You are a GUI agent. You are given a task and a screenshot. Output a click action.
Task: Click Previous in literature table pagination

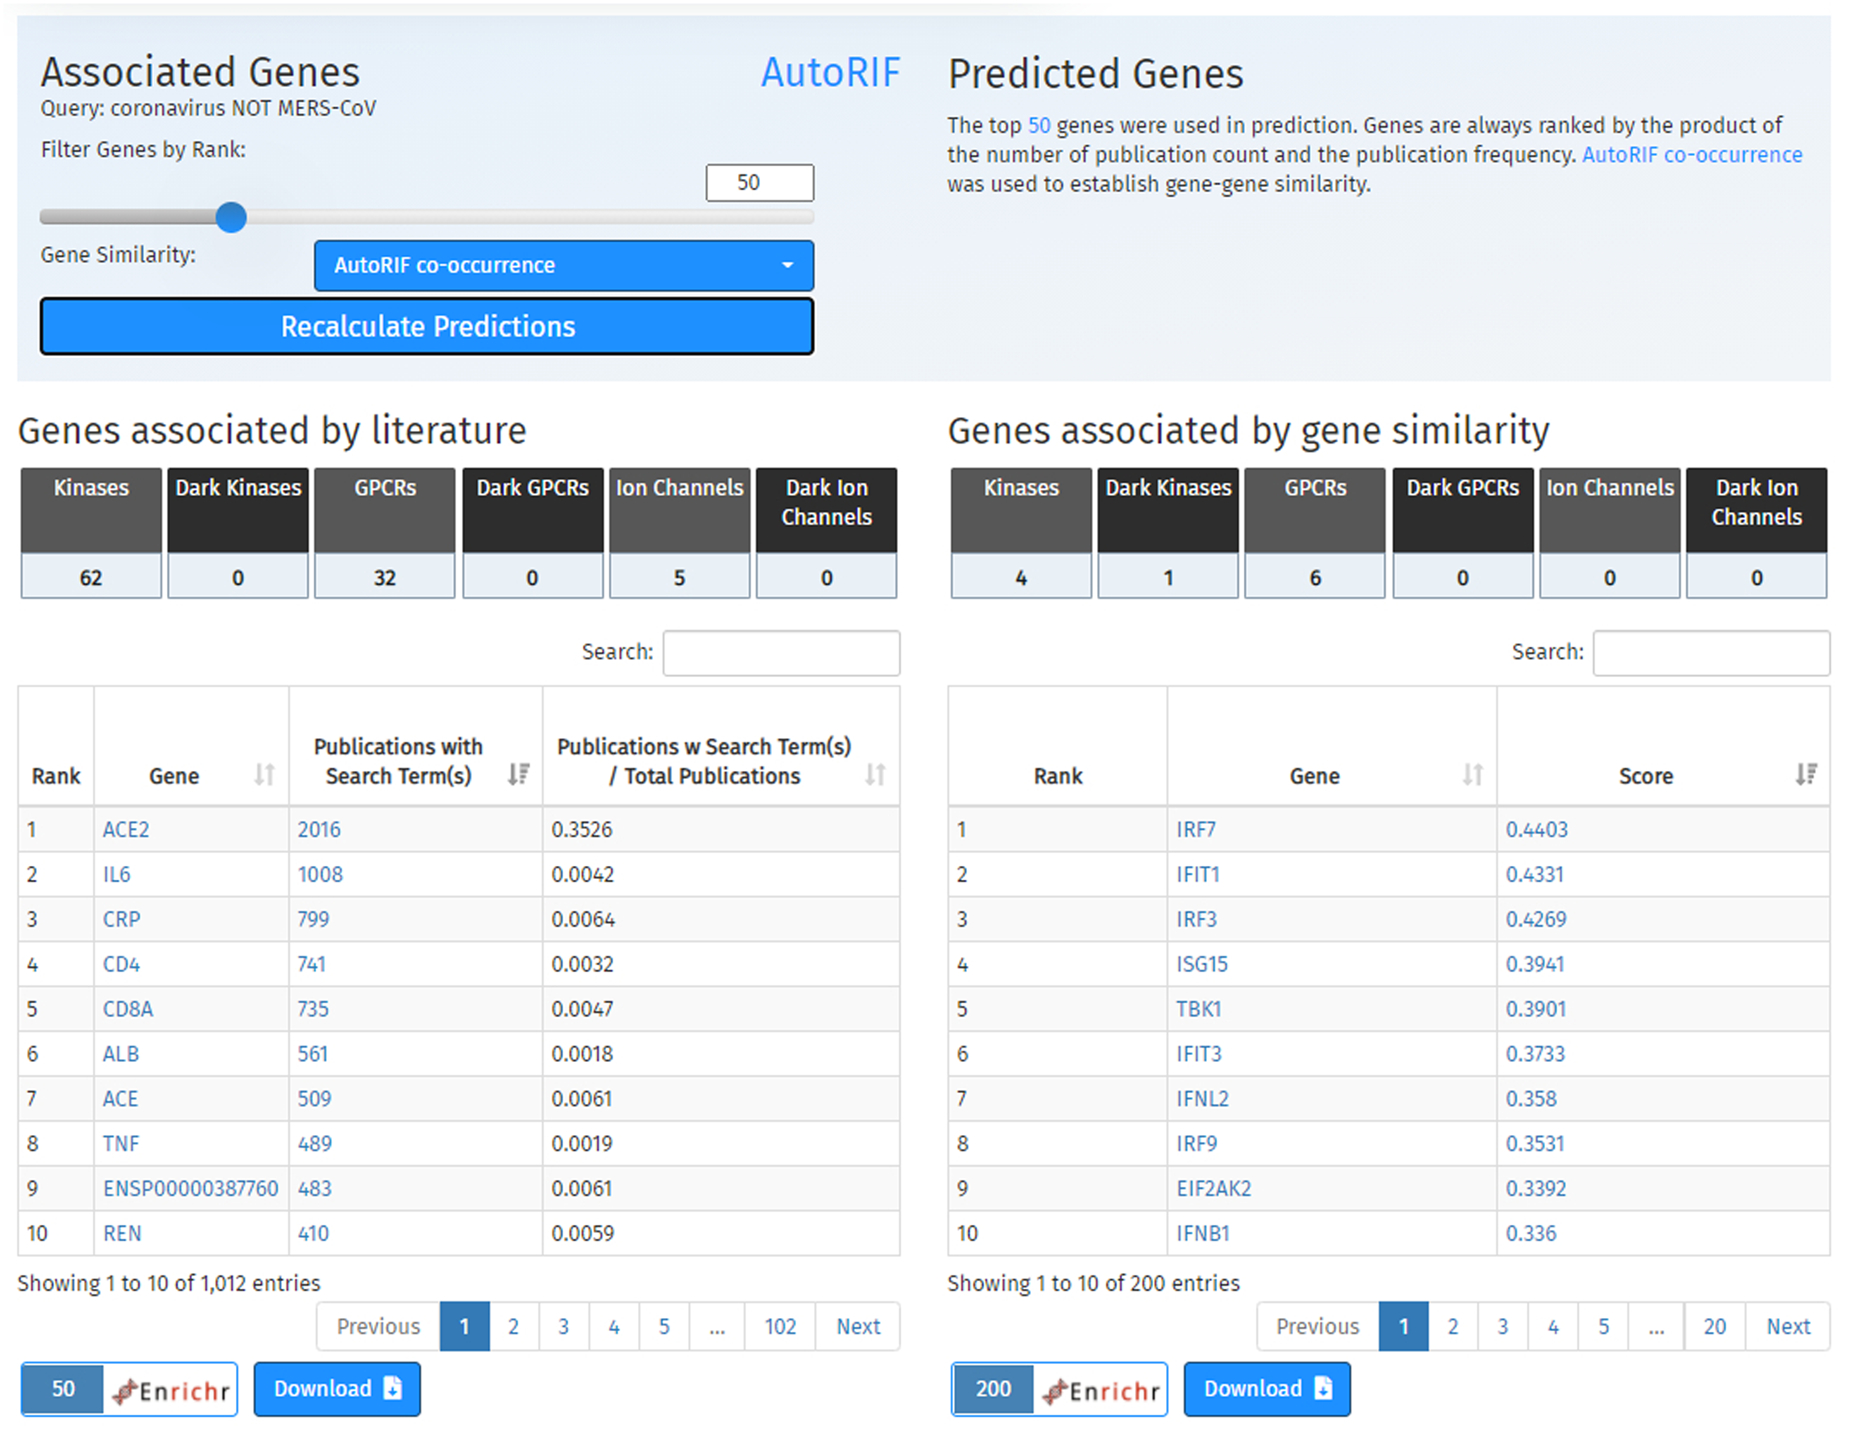tap(378, 1327)
